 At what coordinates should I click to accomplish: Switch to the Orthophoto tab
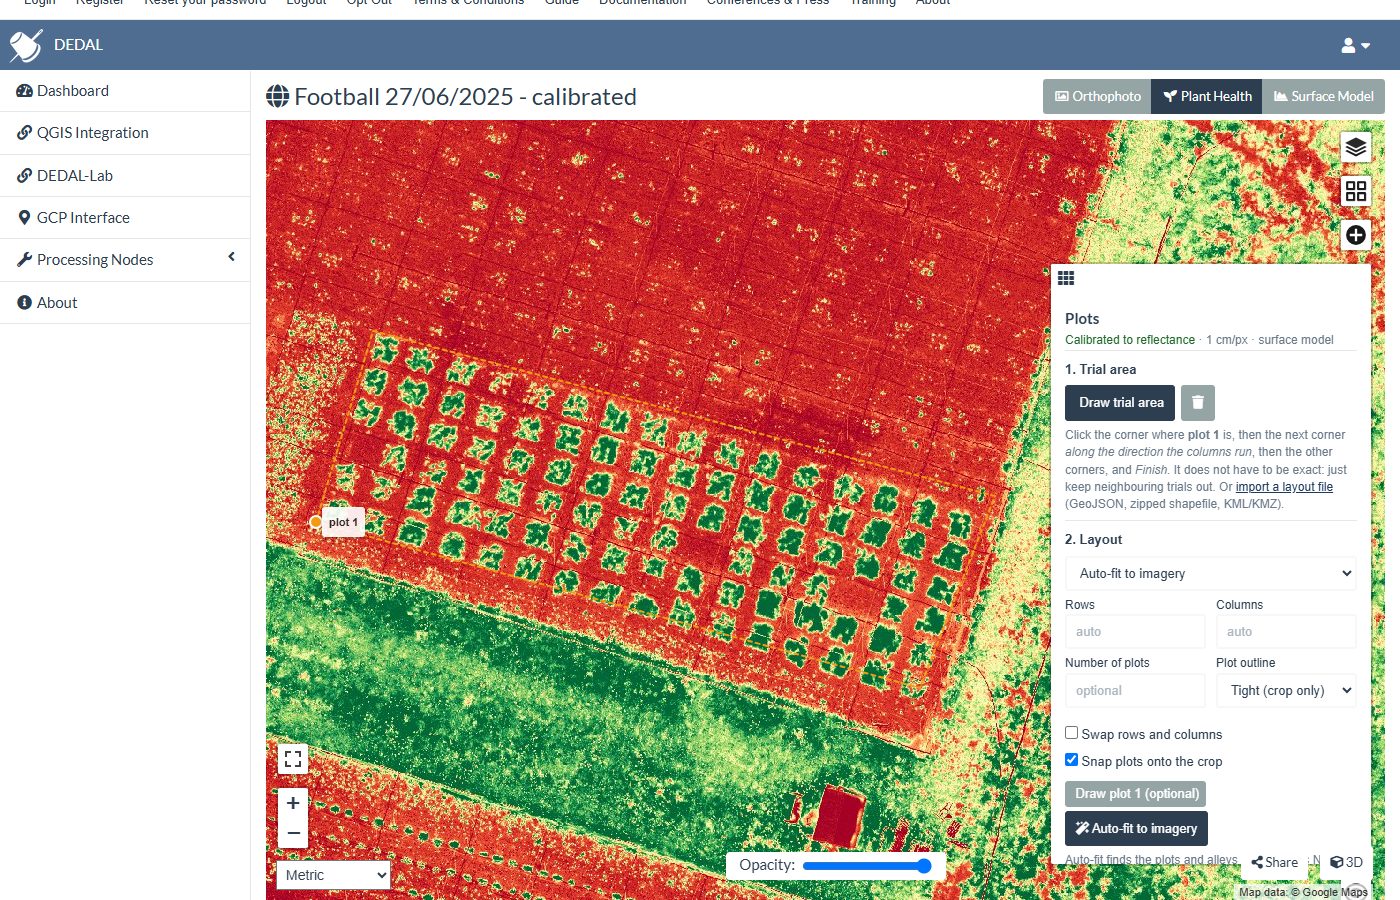click(x=1097, y=97)
